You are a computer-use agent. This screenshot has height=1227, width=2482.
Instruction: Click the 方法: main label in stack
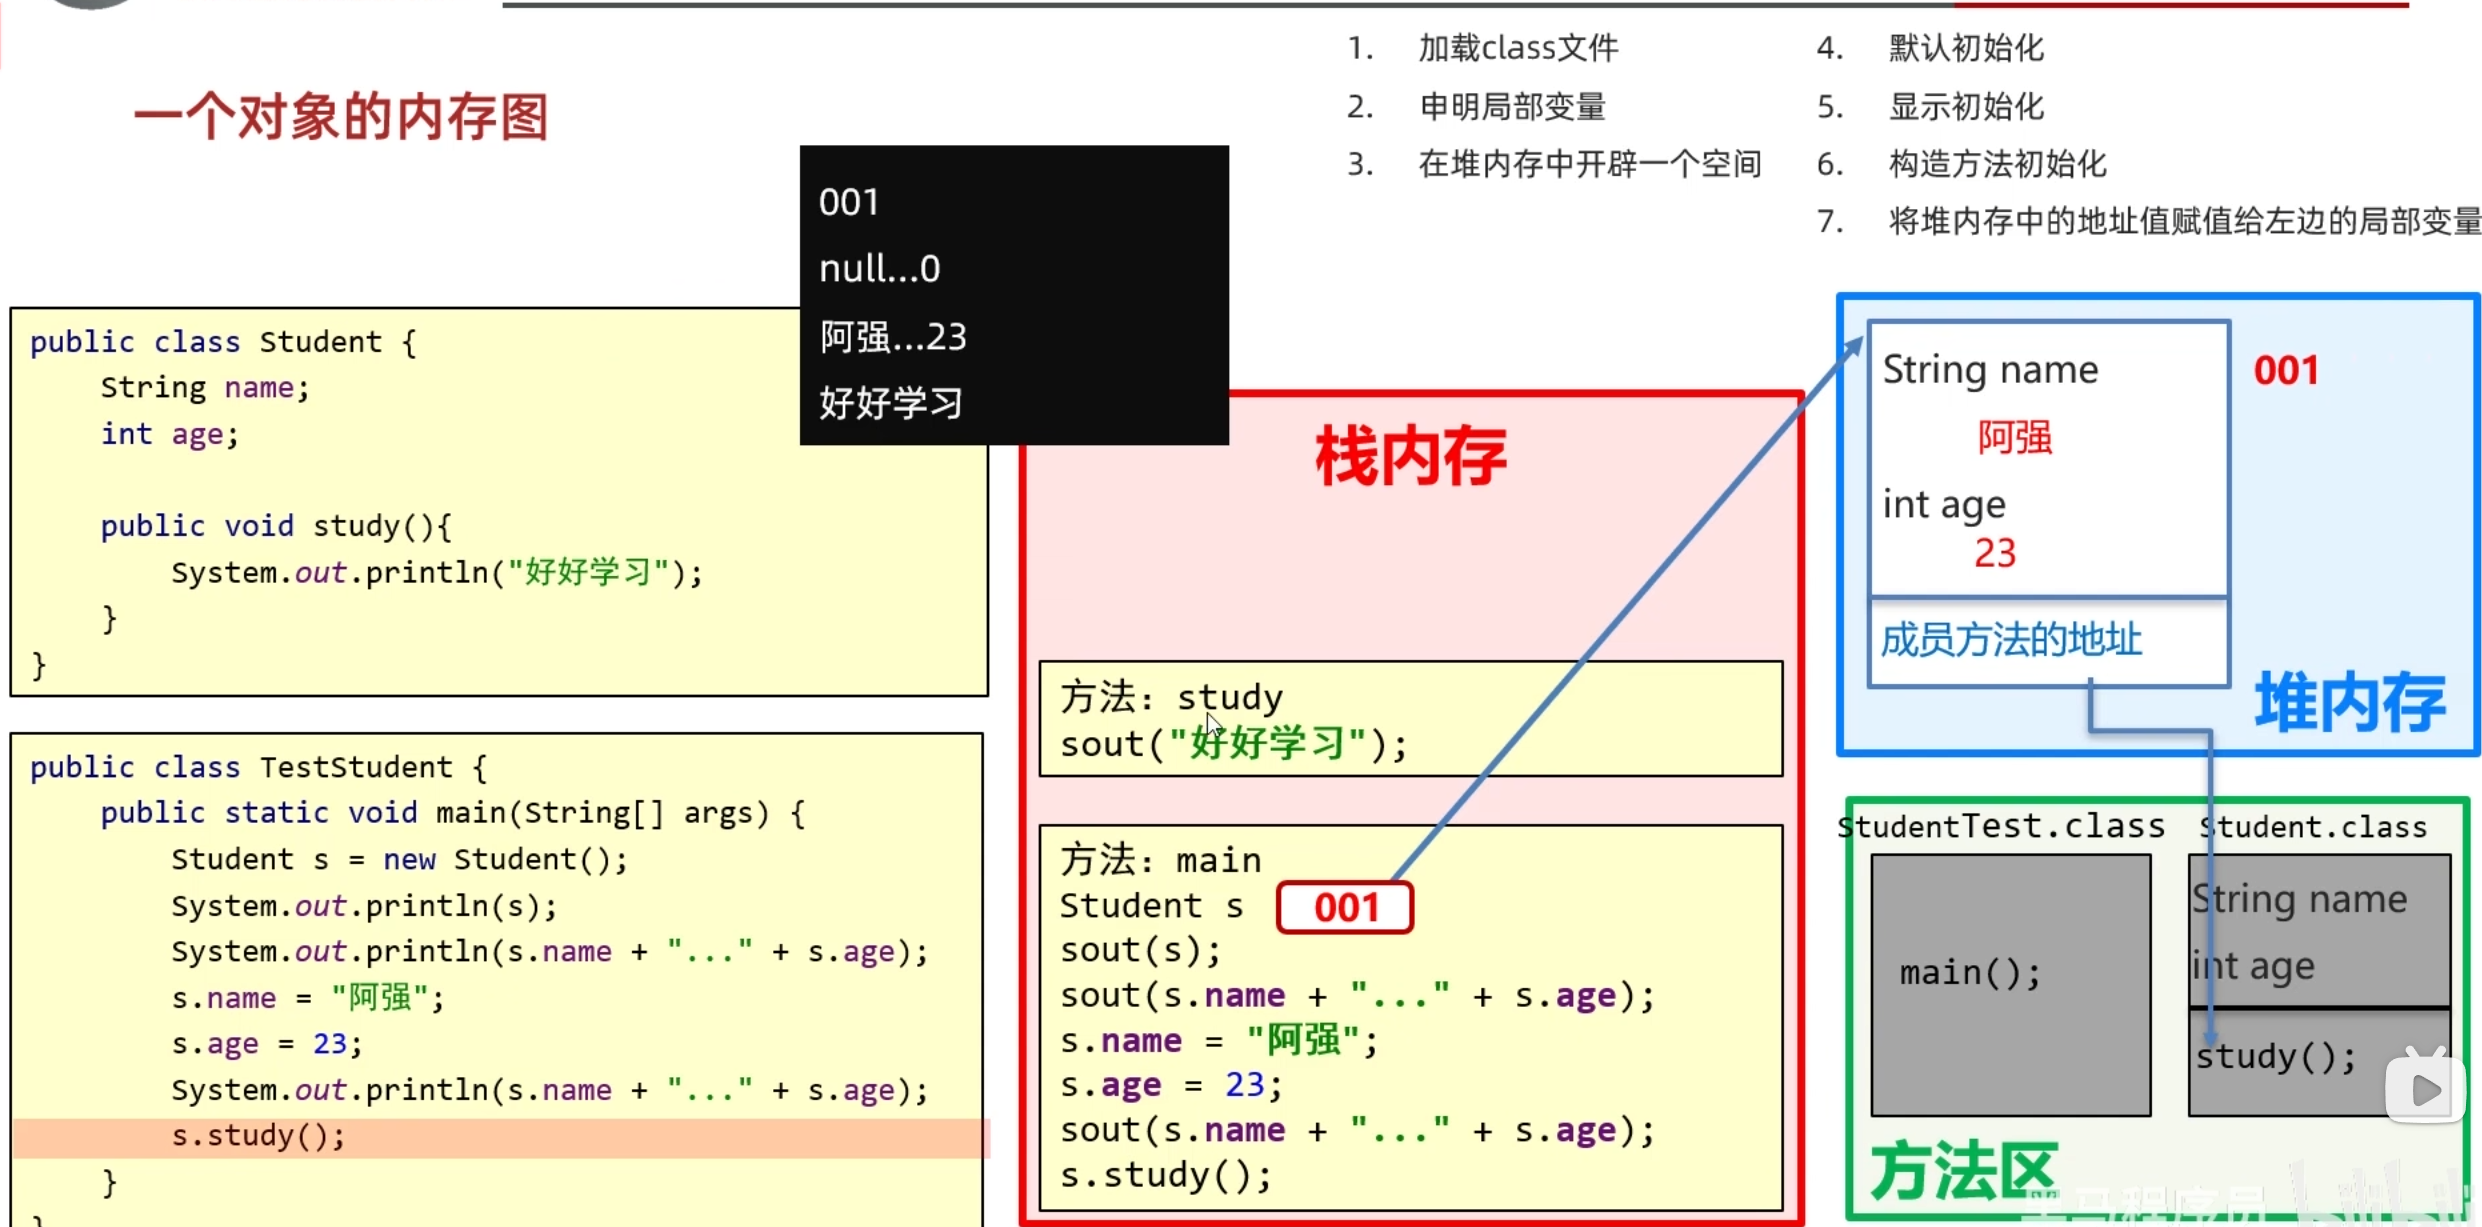(x=1161, y=860)
